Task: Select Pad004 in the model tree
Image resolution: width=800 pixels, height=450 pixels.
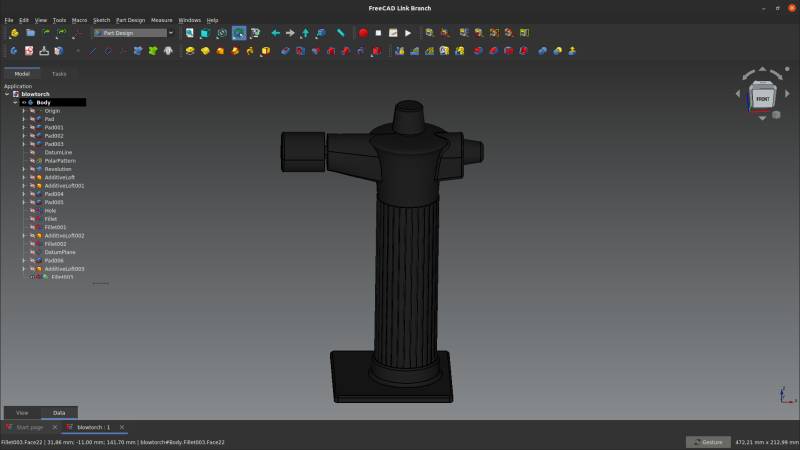Action: [54, 194]
